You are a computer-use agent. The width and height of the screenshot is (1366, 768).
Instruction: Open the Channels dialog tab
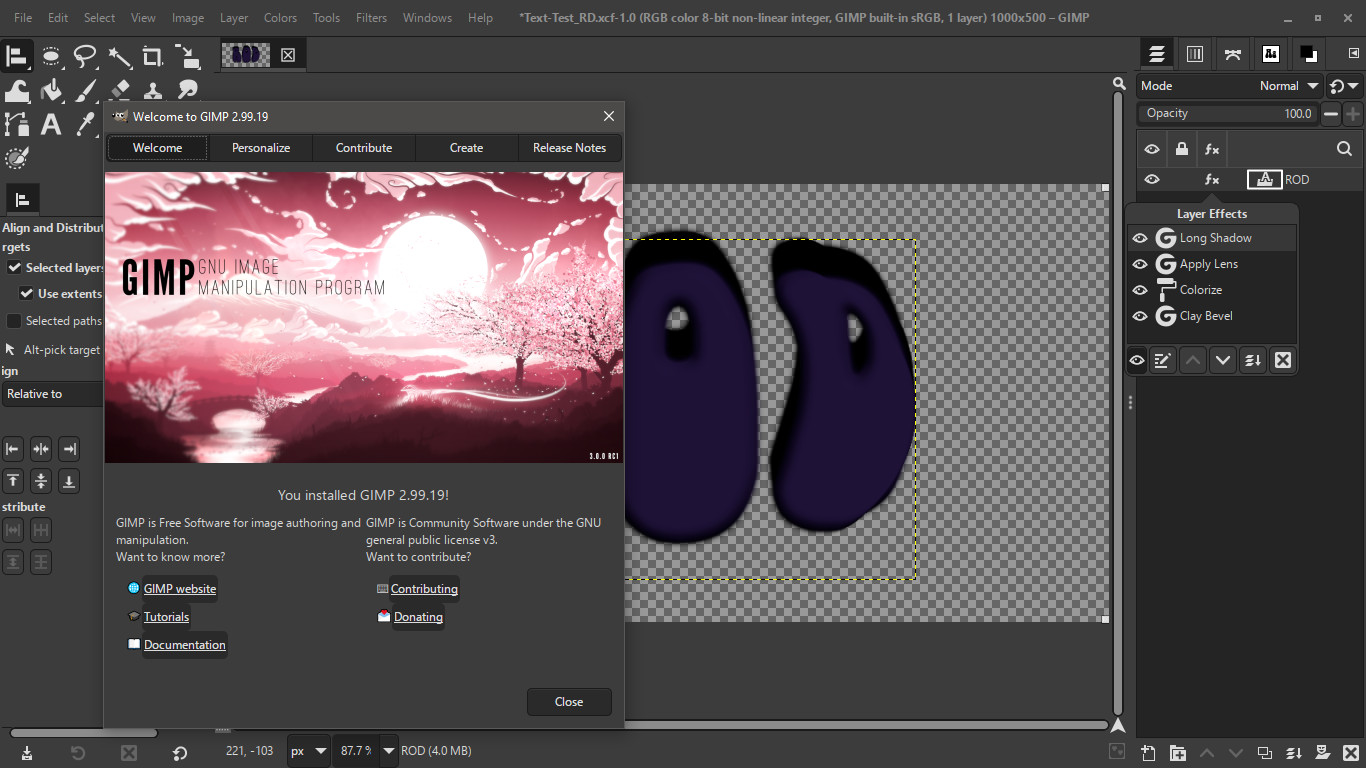(x=1195, y=53)
